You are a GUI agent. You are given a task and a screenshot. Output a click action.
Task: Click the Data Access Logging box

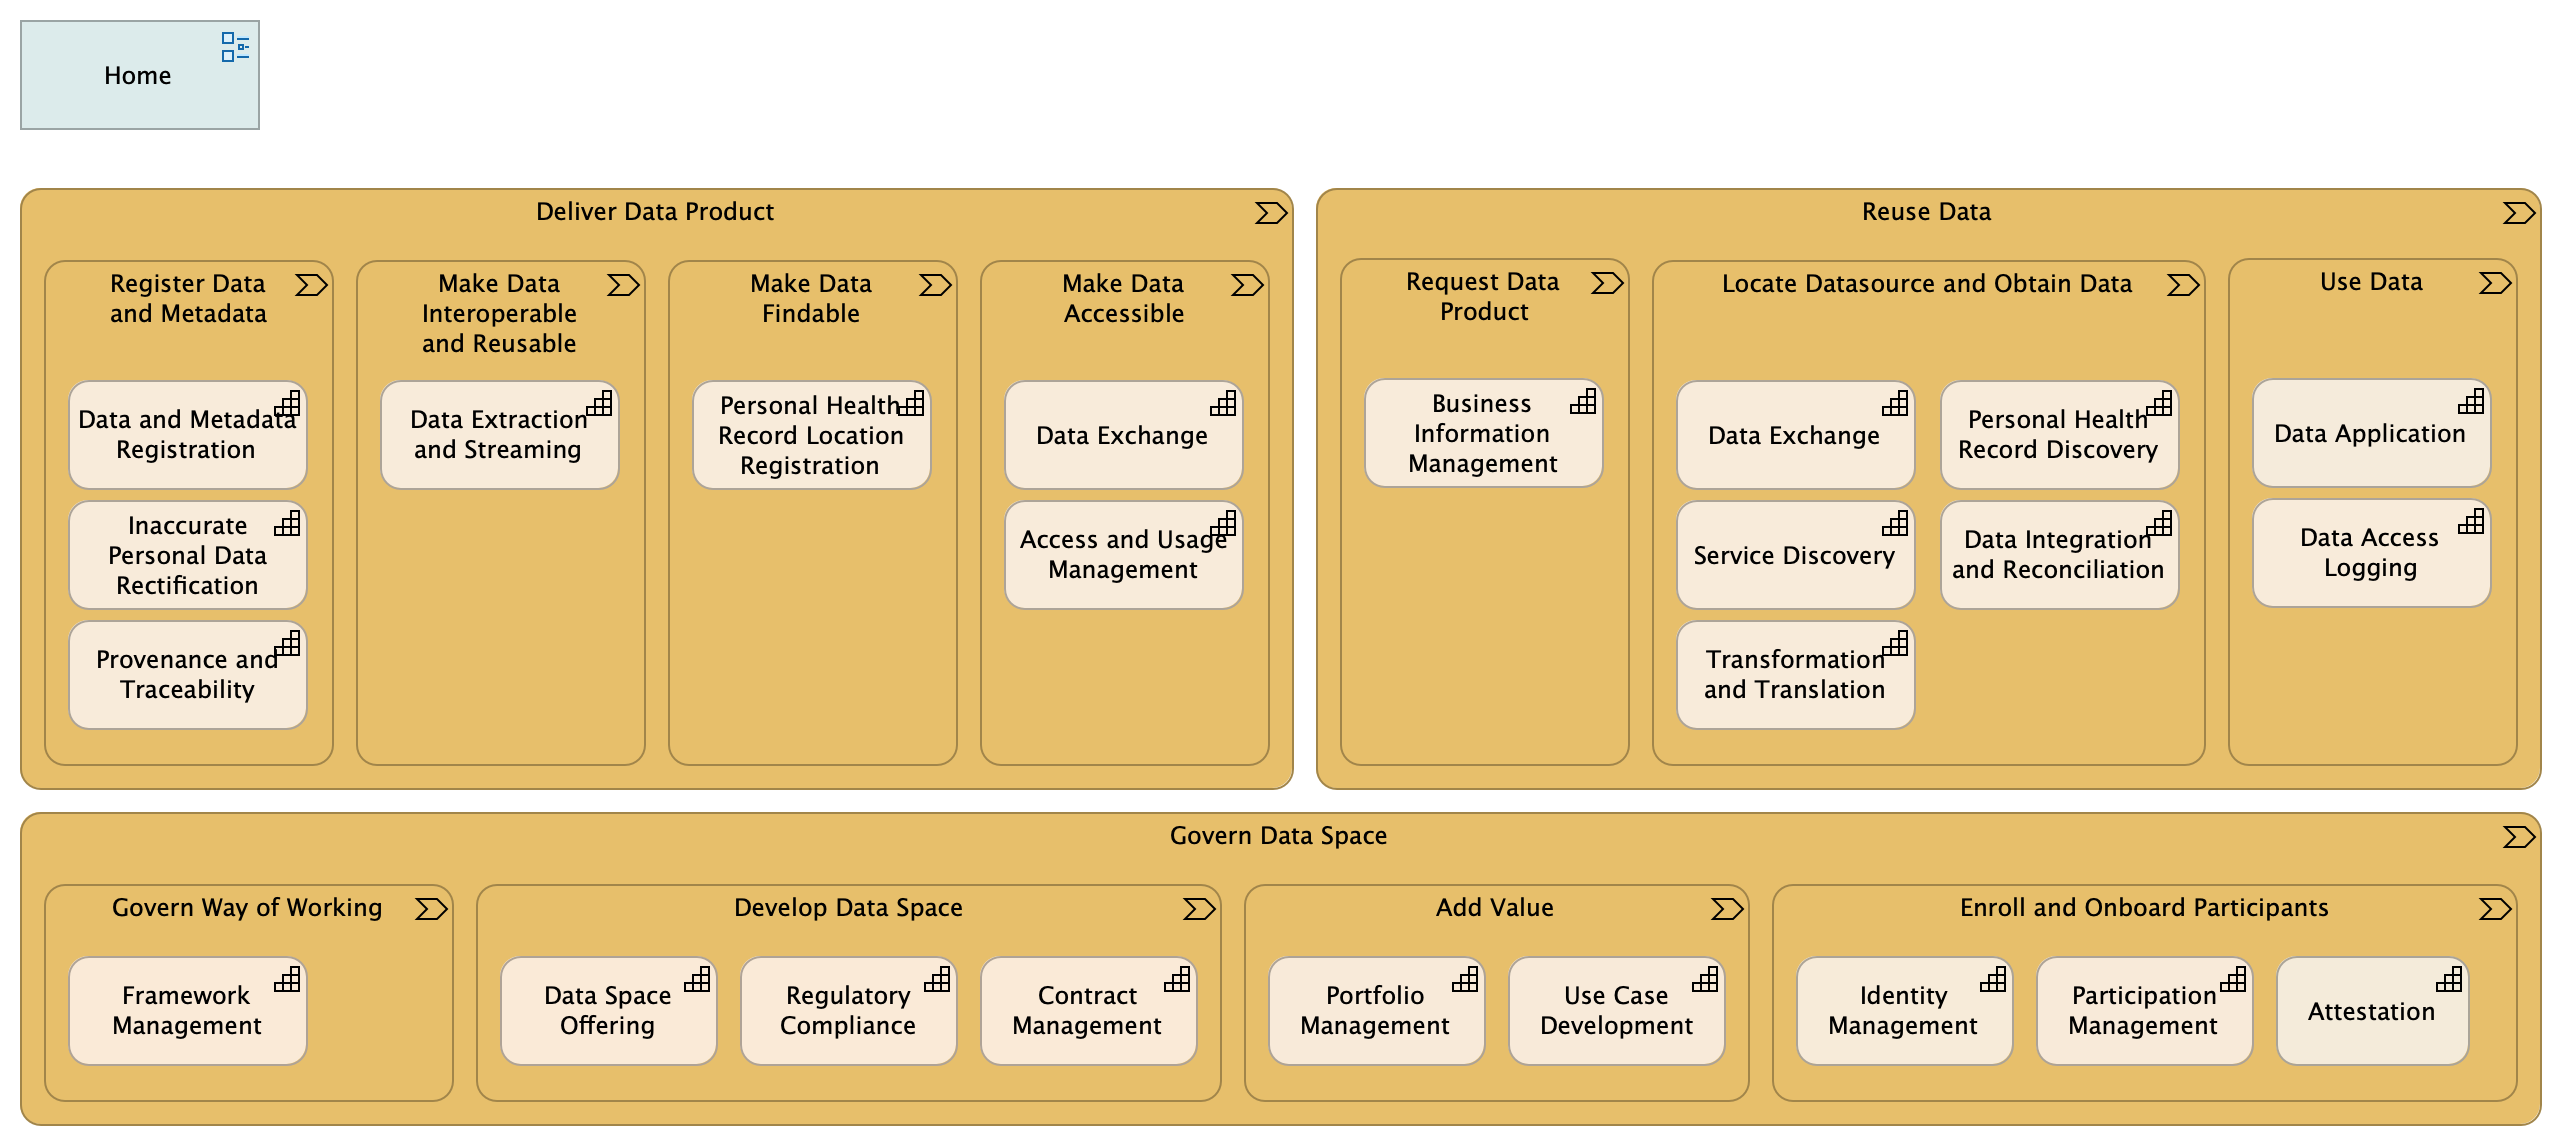pos(2369,553)
